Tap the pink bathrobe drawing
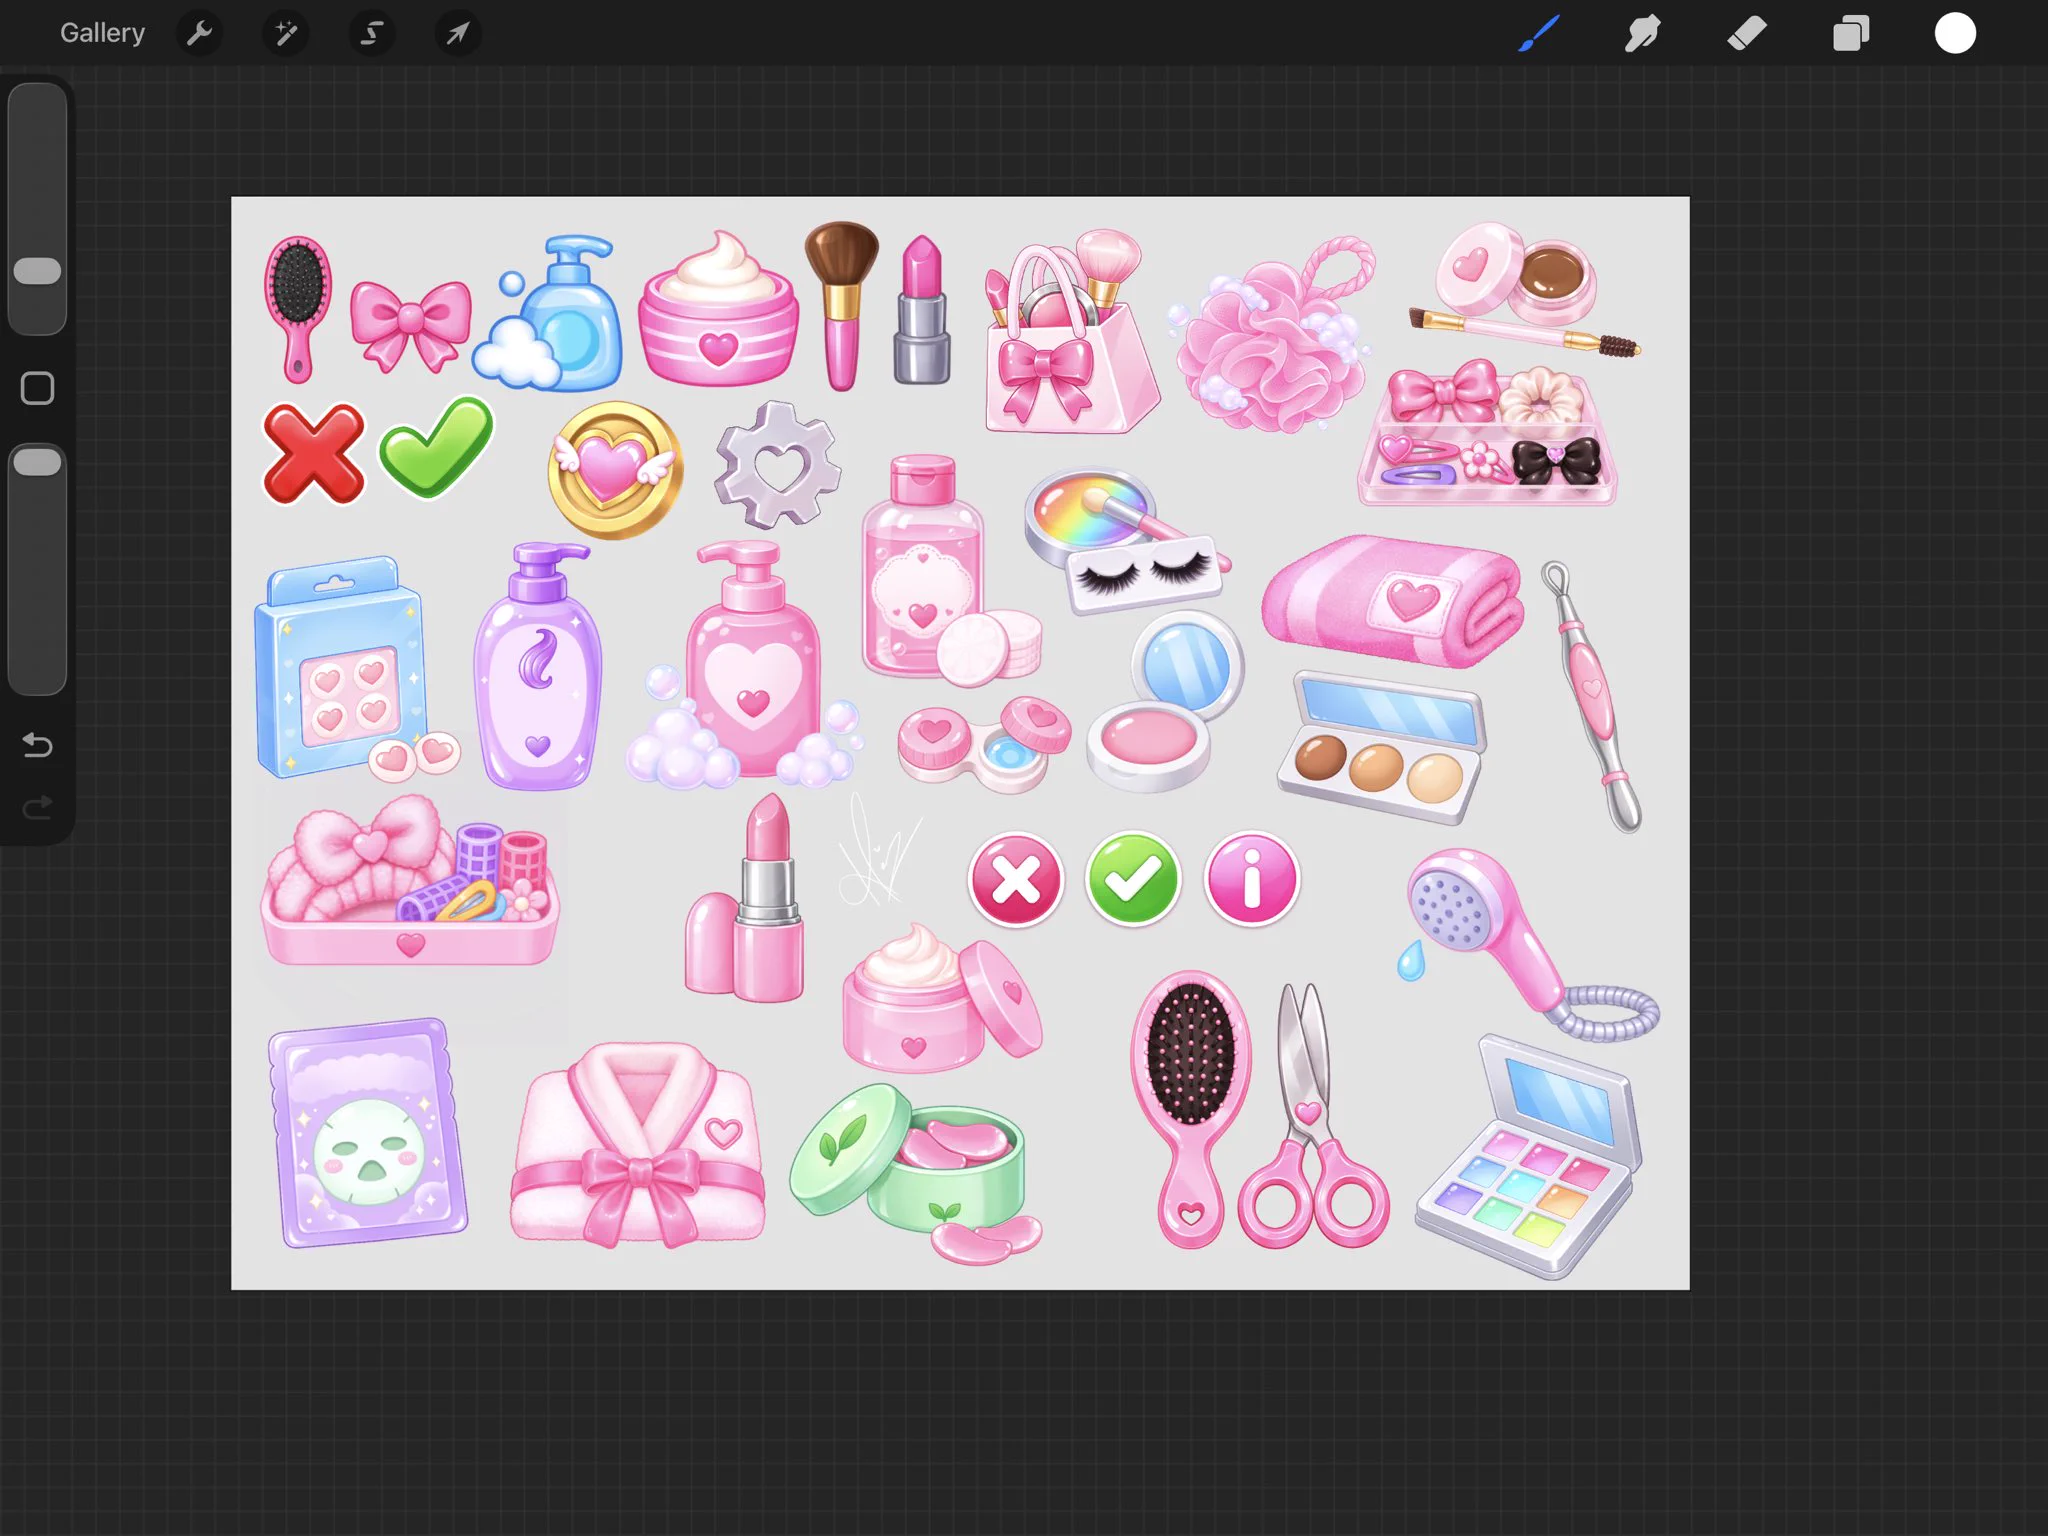The width and height of the screenshot is (2048, 1536). pyautogui.click(x=638, y=1145)
